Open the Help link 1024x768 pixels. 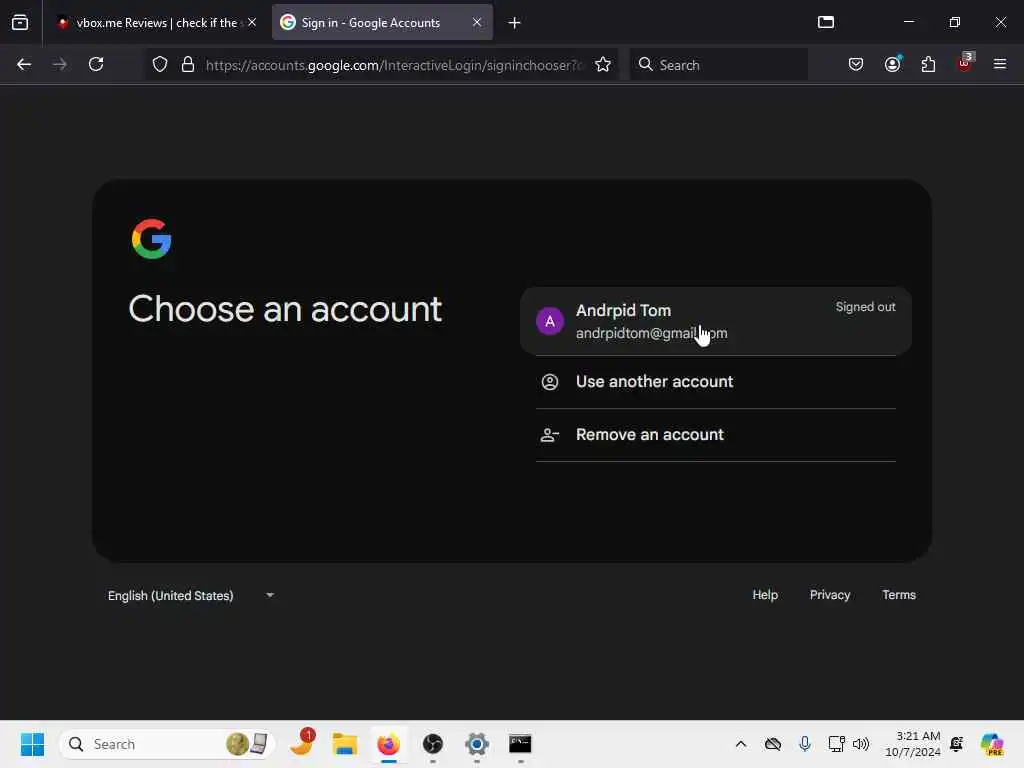point(765,595)
